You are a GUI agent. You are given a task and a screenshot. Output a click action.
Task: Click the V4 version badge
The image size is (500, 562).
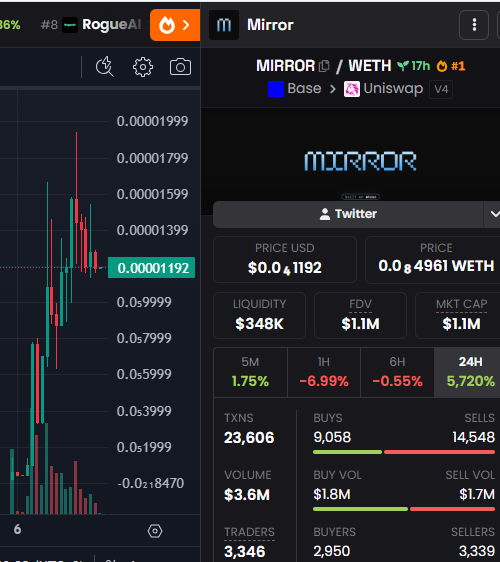[441, 89]
